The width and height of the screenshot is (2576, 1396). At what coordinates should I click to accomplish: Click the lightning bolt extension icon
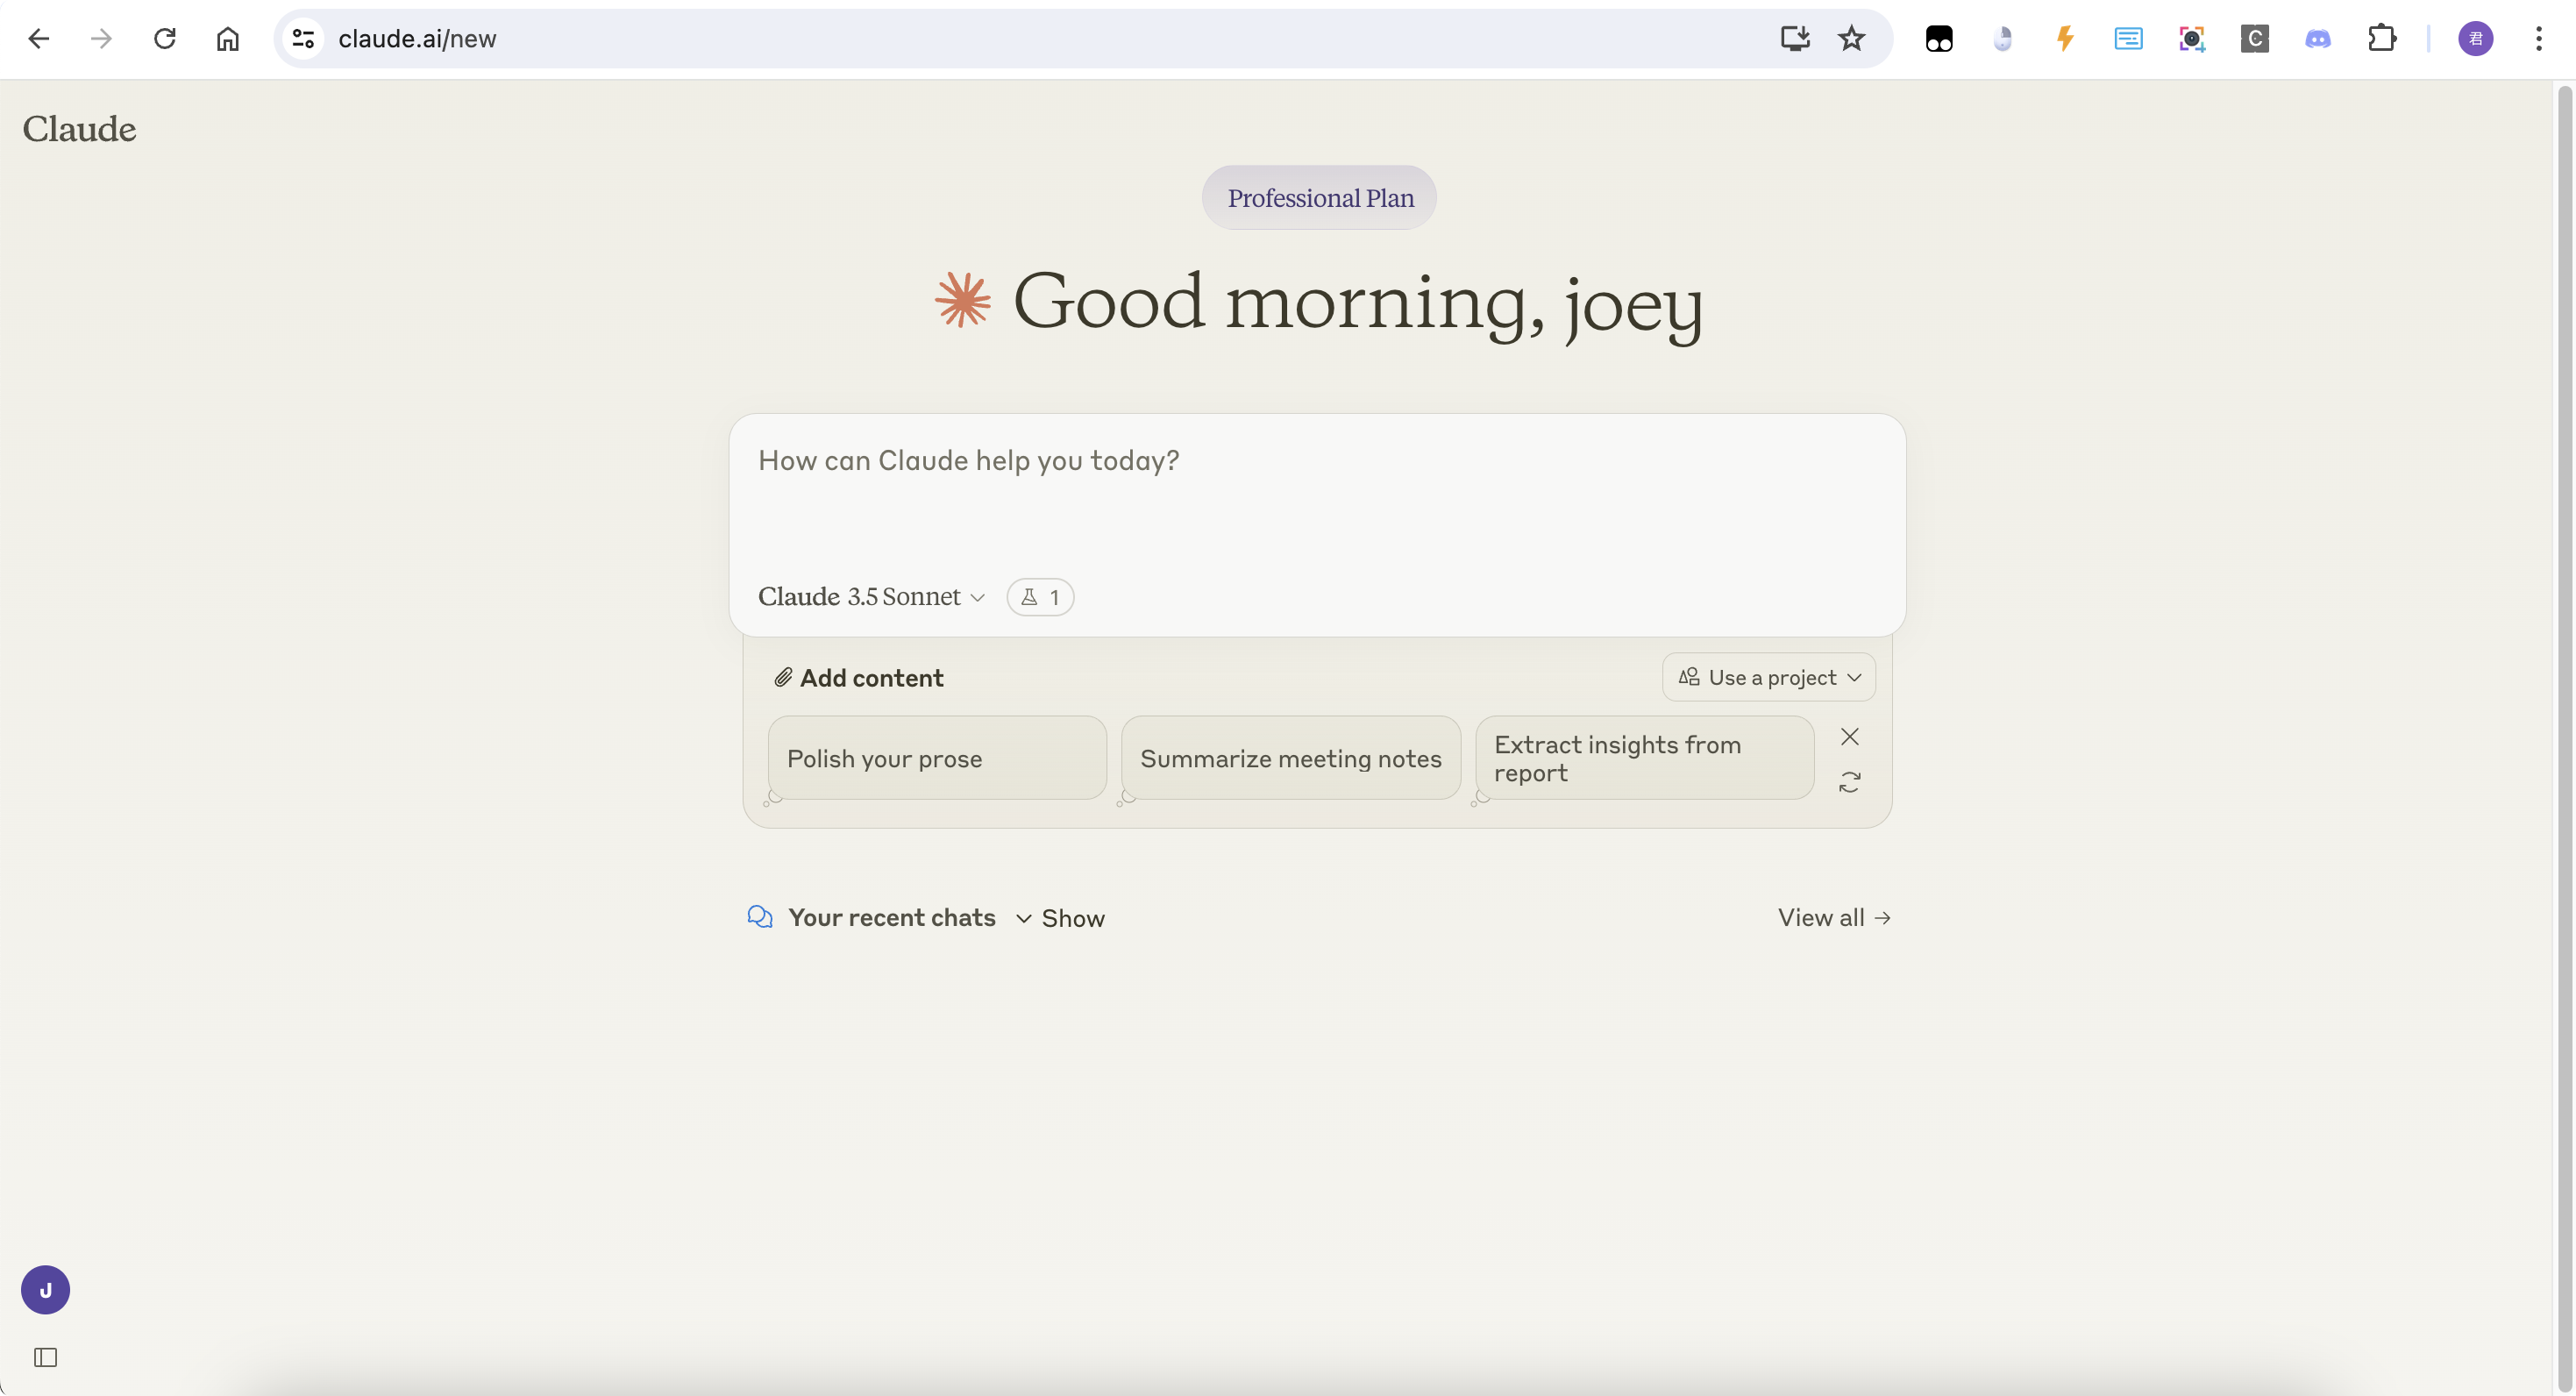[x=2064, y=39]
